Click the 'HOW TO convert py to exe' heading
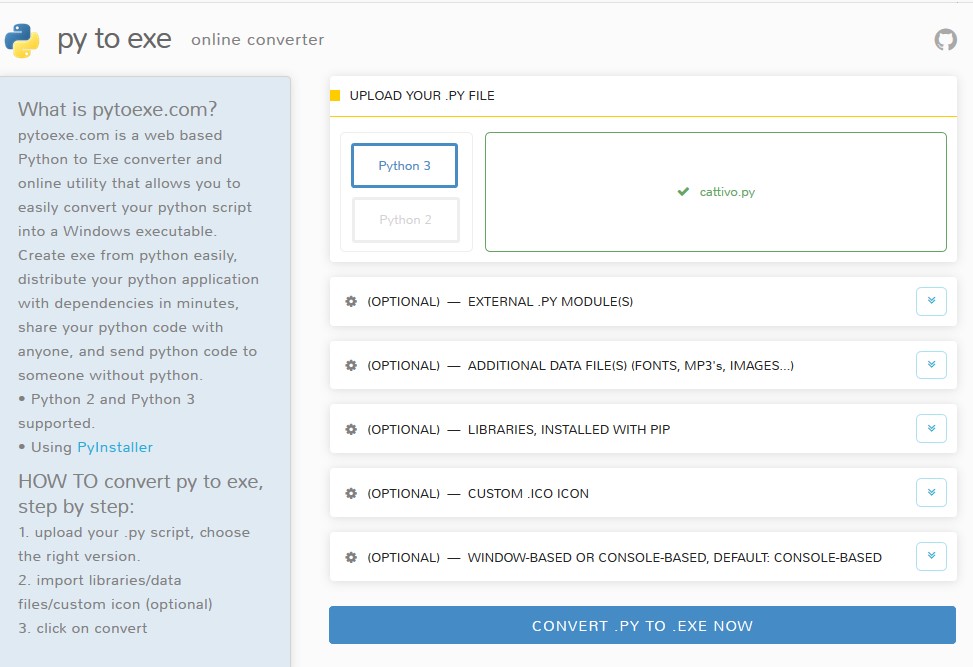This screenshot has width=973, height=667. 140,494
